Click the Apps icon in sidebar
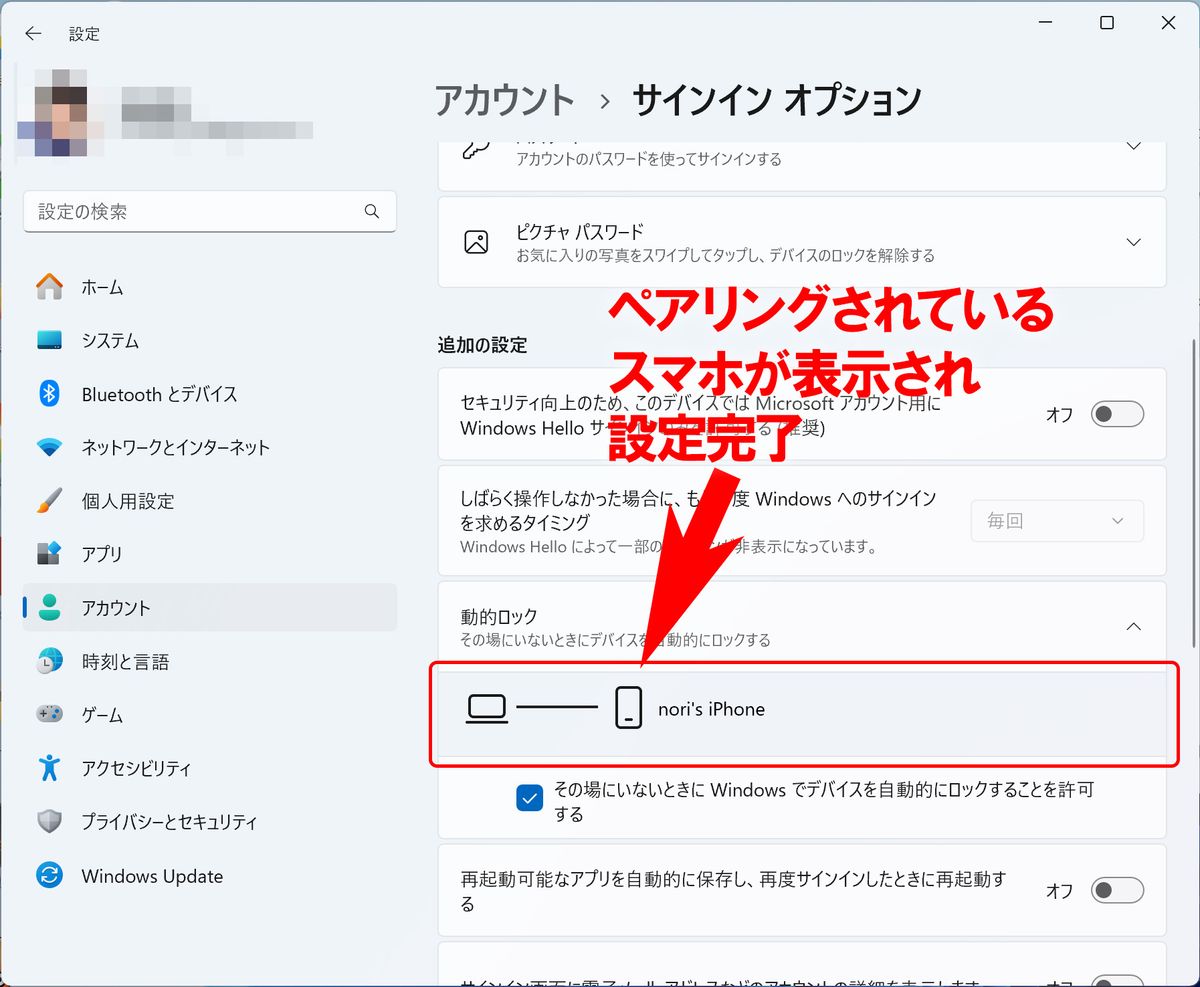This screenshot has width=1200, height=987. point(49,554)
